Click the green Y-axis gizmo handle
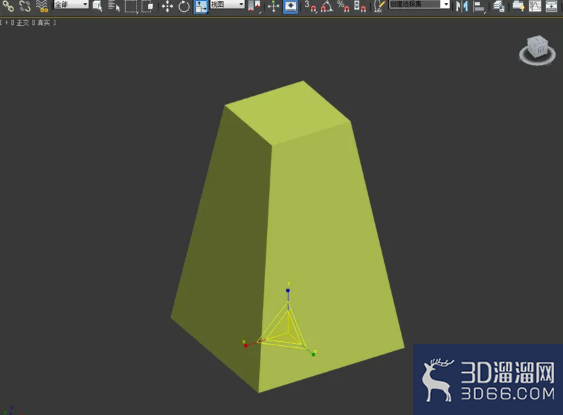 point(313,354)
